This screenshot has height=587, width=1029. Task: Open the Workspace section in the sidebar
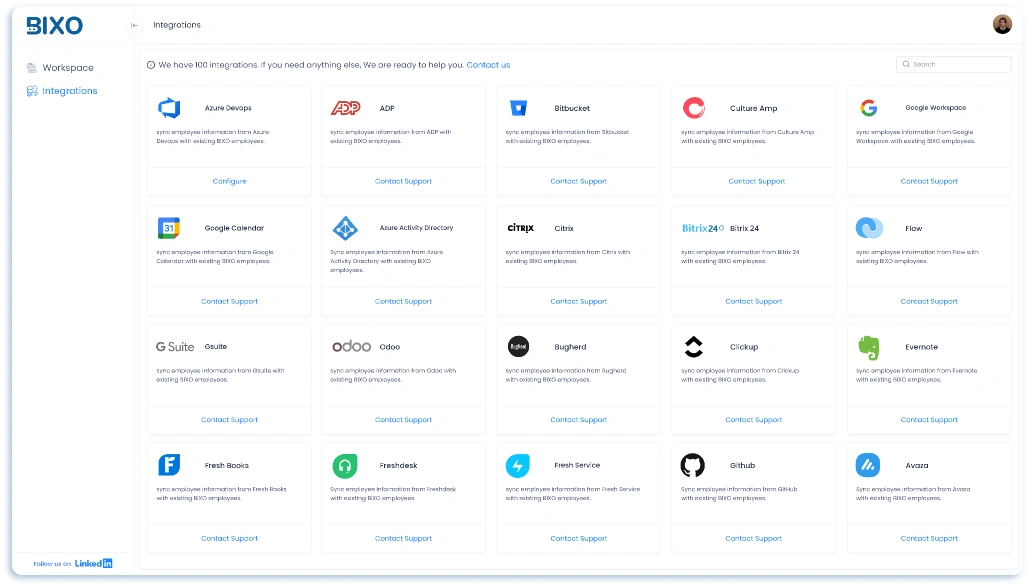pos(66,67)
